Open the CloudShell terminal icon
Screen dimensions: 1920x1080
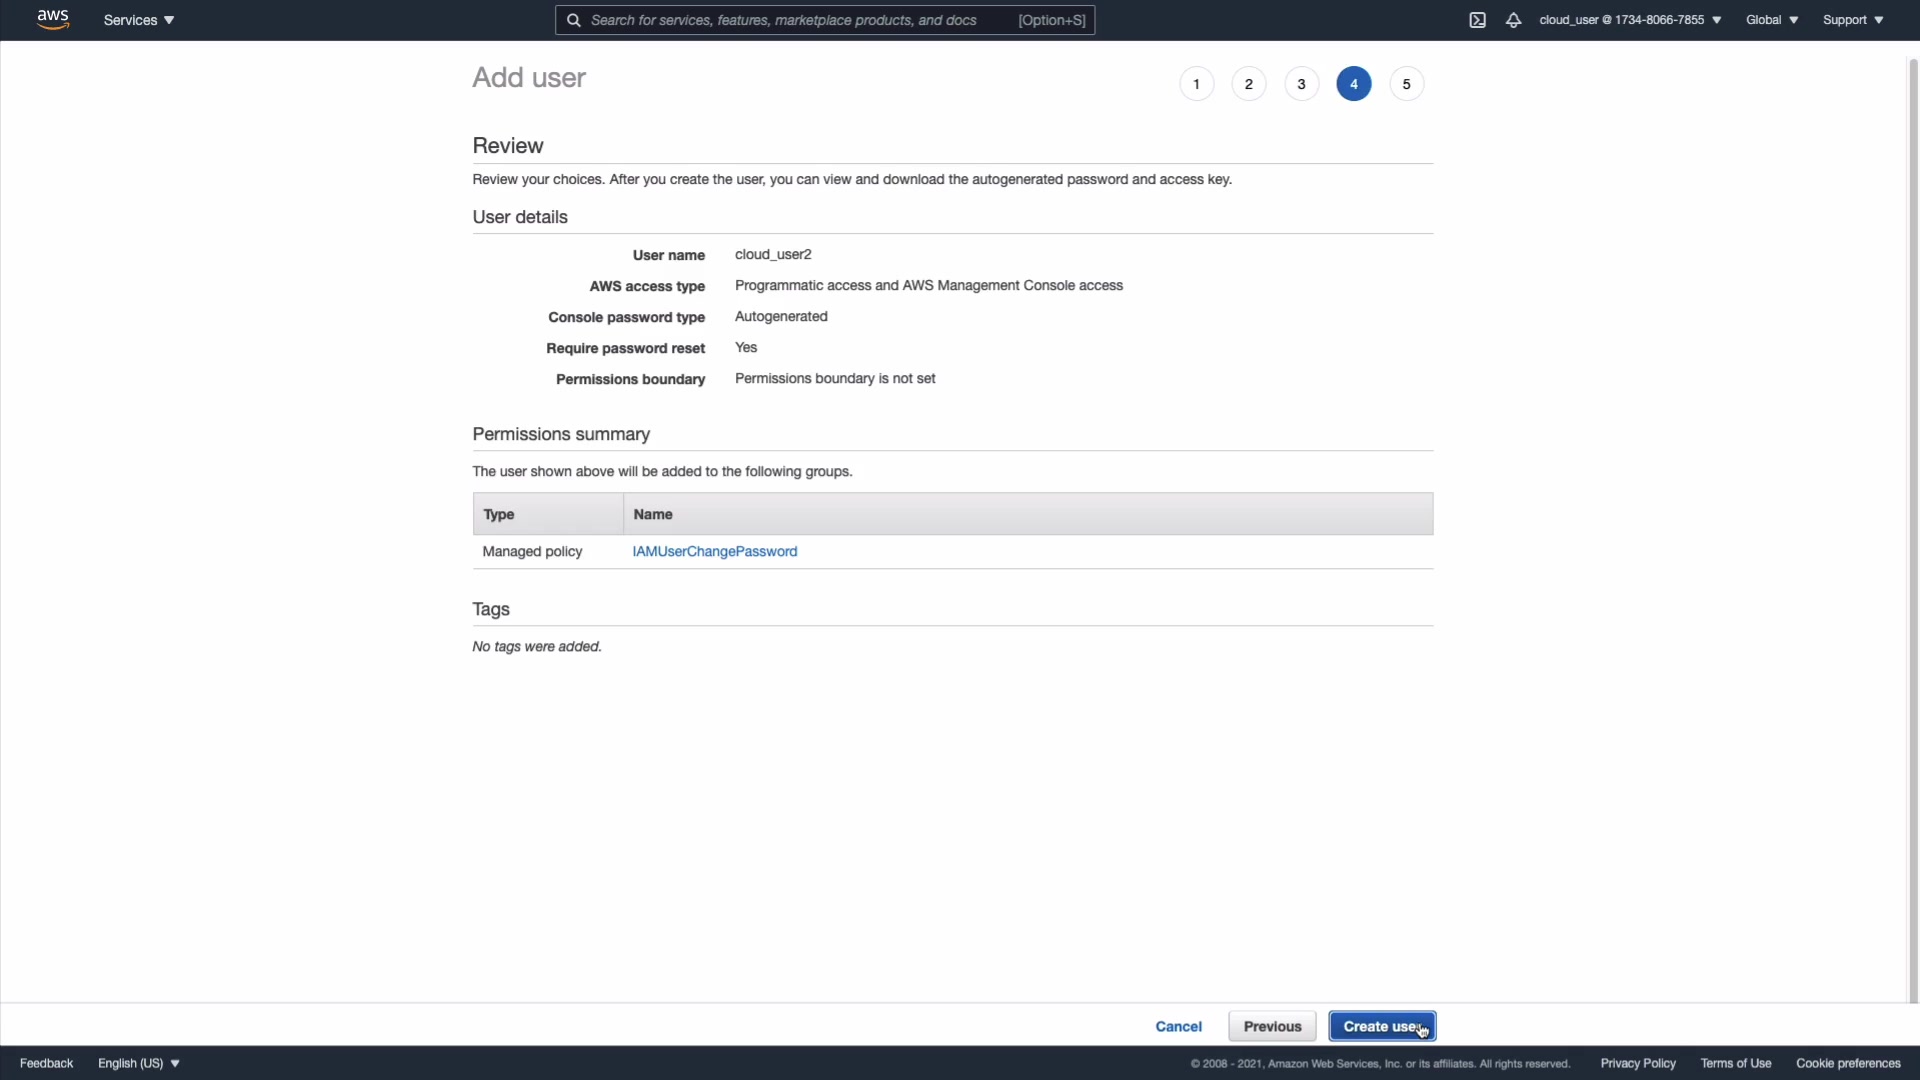coord(1477,20)
